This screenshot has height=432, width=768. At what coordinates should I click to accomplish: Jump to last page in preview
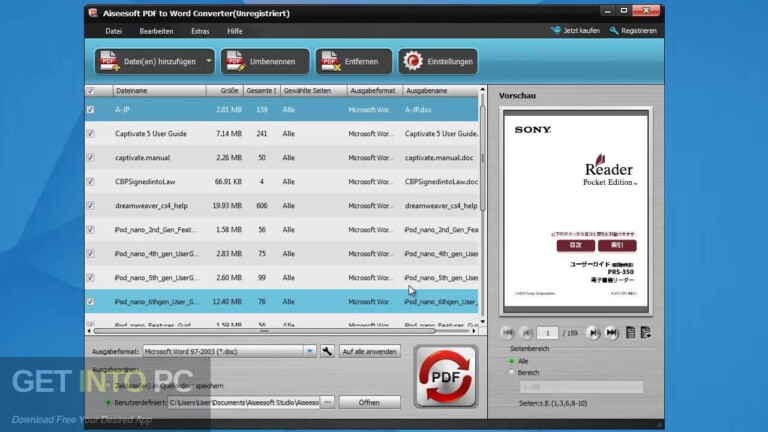(611, 333)
